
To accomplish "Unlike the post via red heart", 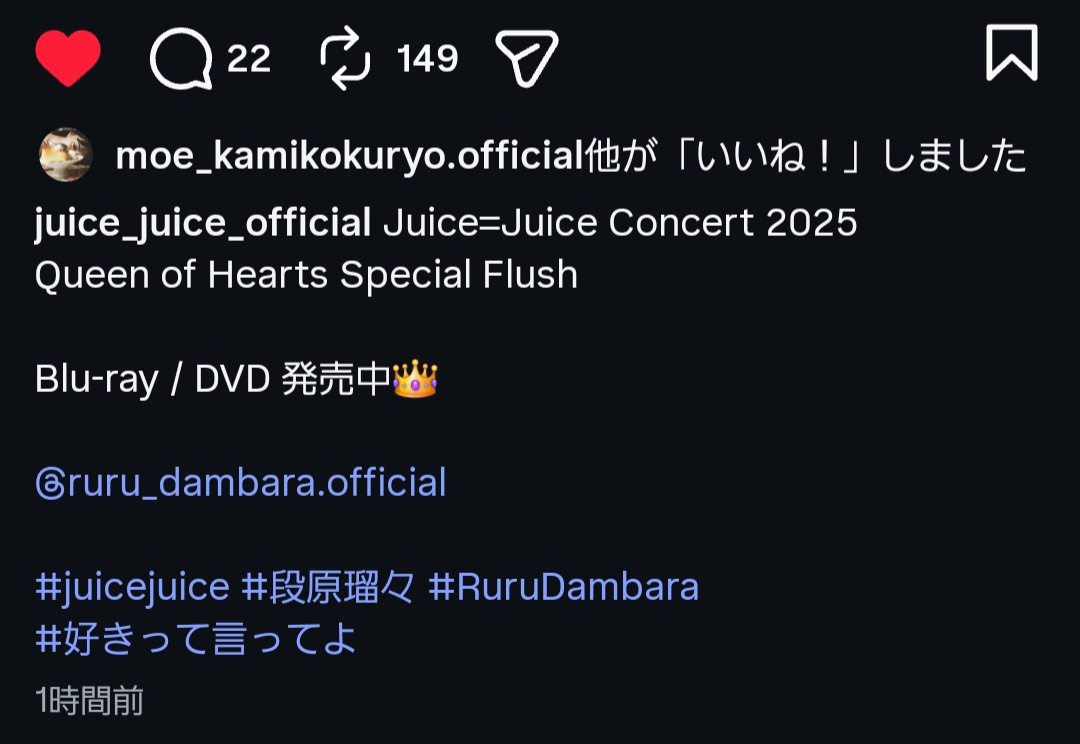I will point(68,58).
